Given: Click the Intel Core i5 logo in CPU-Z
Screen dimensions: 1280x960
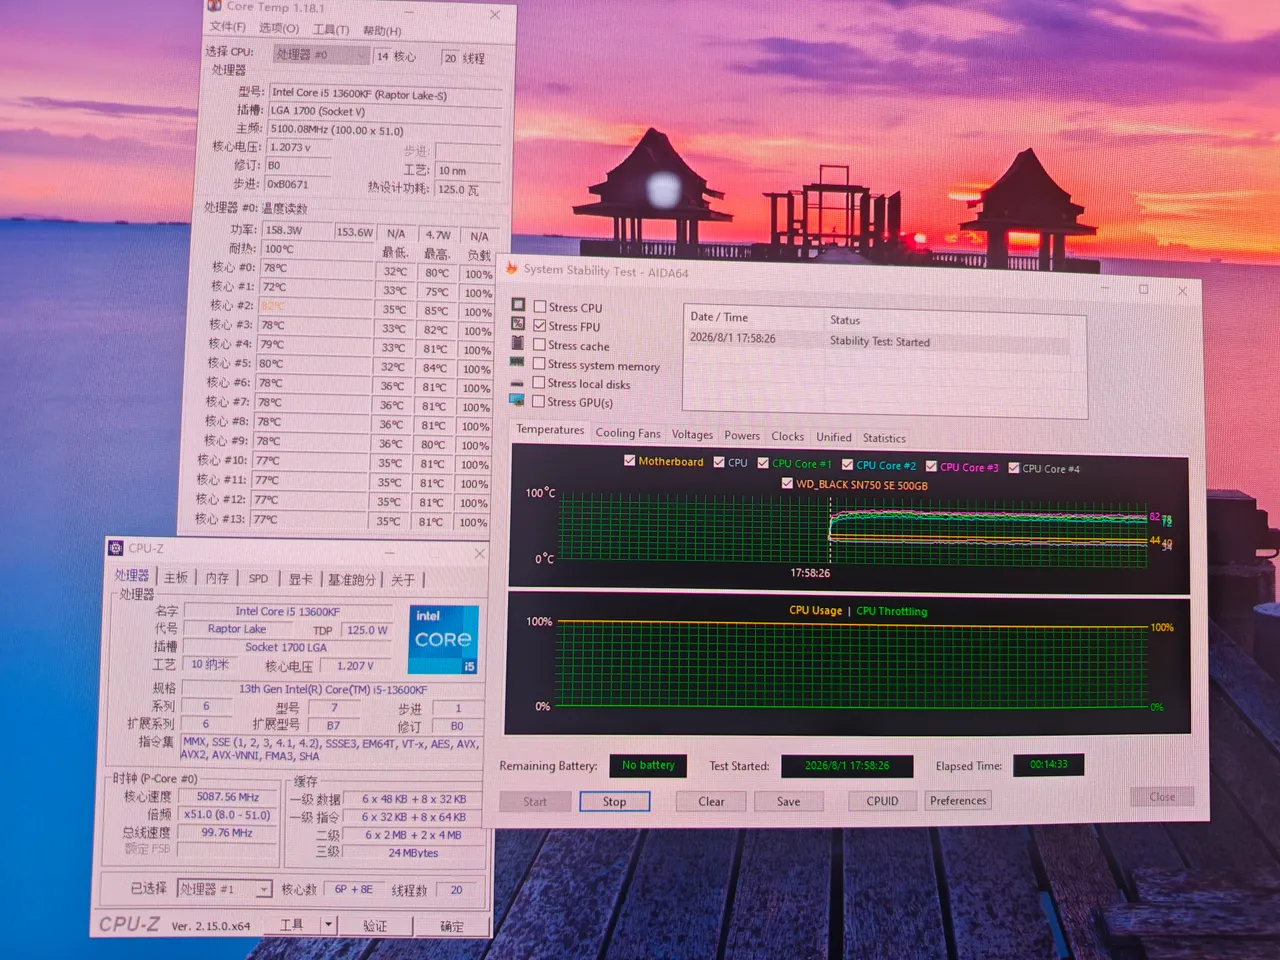Looking at the screenshot, I should 443,639.
